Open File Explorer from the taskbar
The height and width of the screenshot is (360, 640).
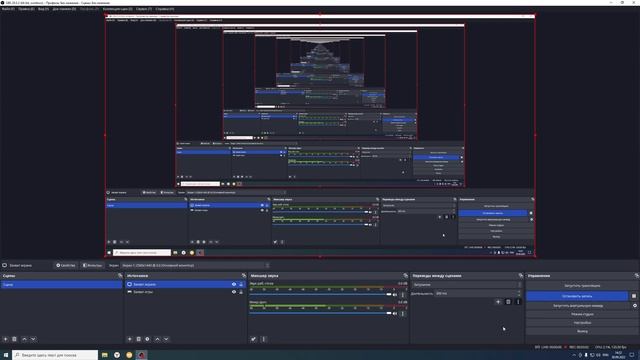(105, 355)
